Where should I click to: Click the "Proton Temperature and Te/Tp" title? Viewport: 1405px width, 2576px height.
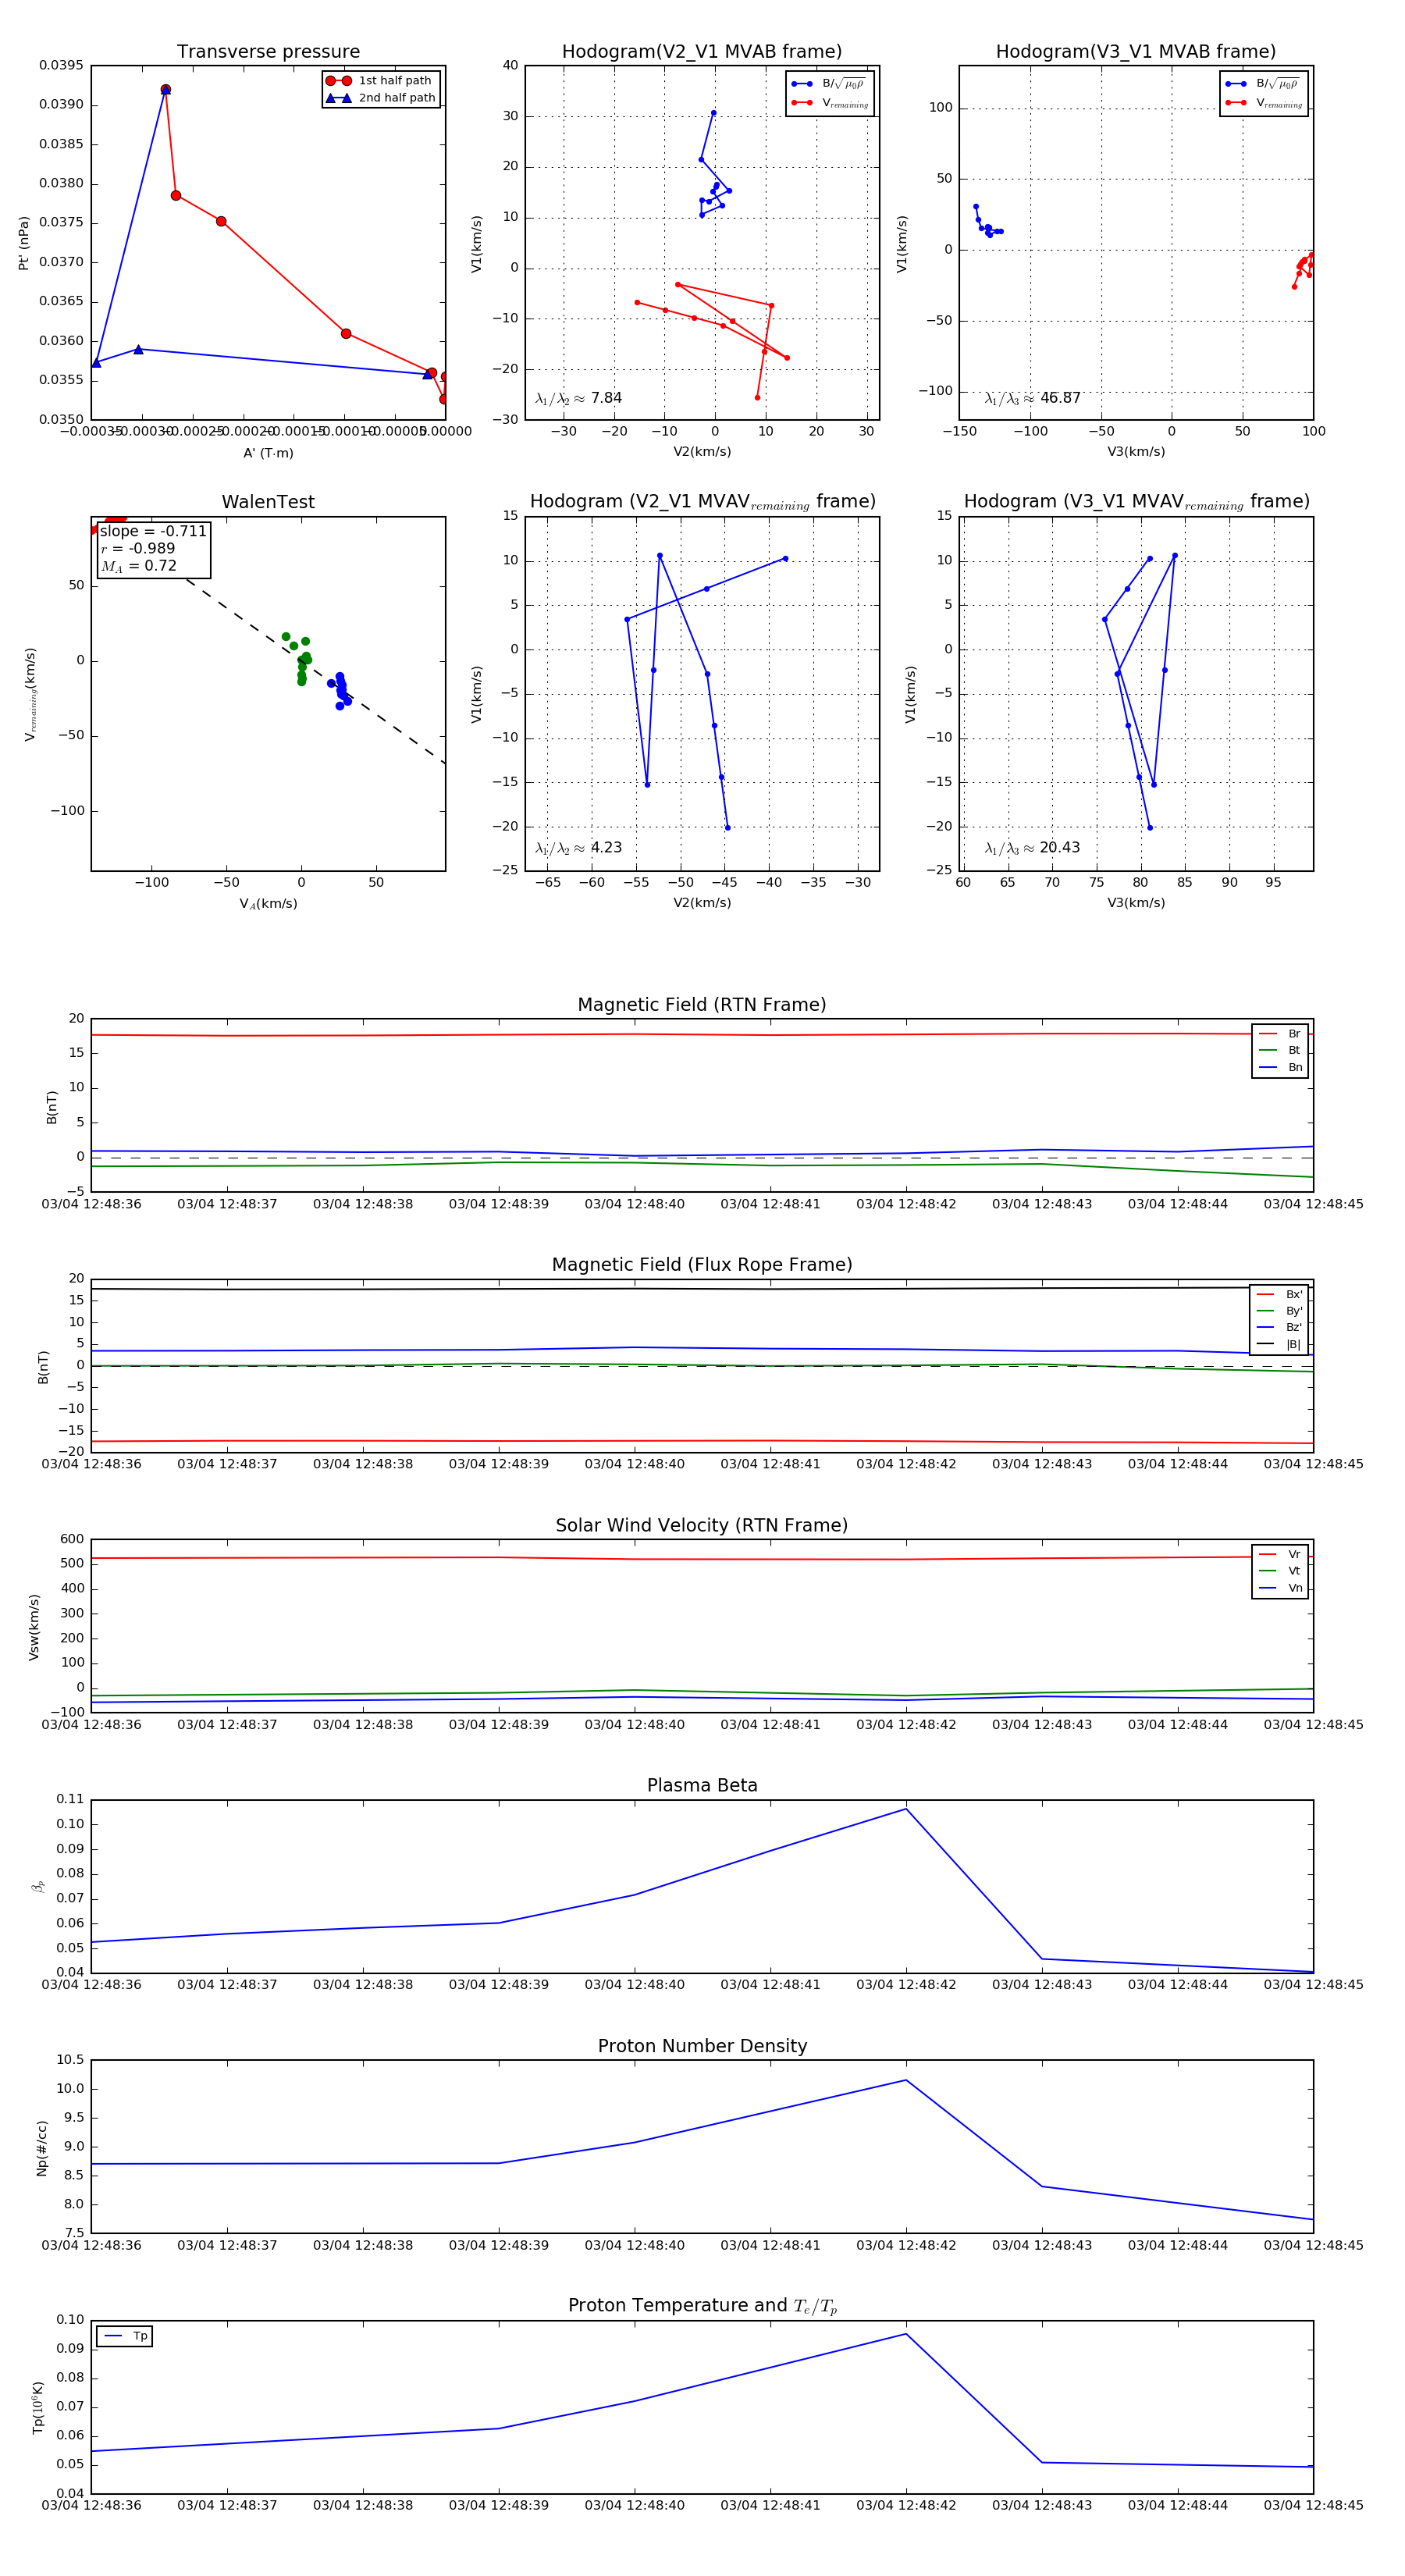tap(702, 2306)
